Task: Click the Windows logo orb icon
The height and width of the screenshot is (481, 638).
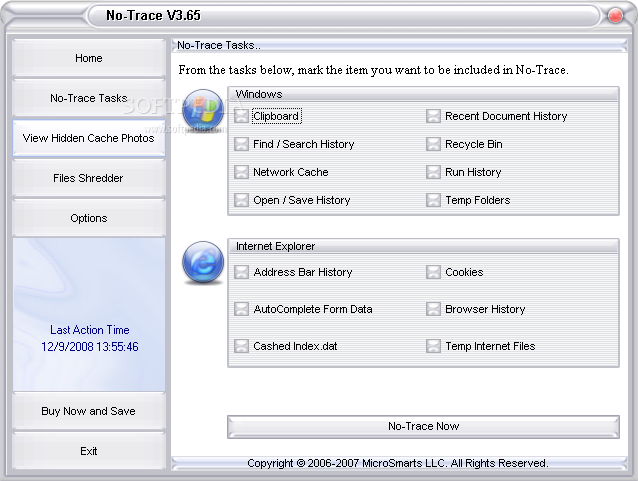Action: pos(203,109)
